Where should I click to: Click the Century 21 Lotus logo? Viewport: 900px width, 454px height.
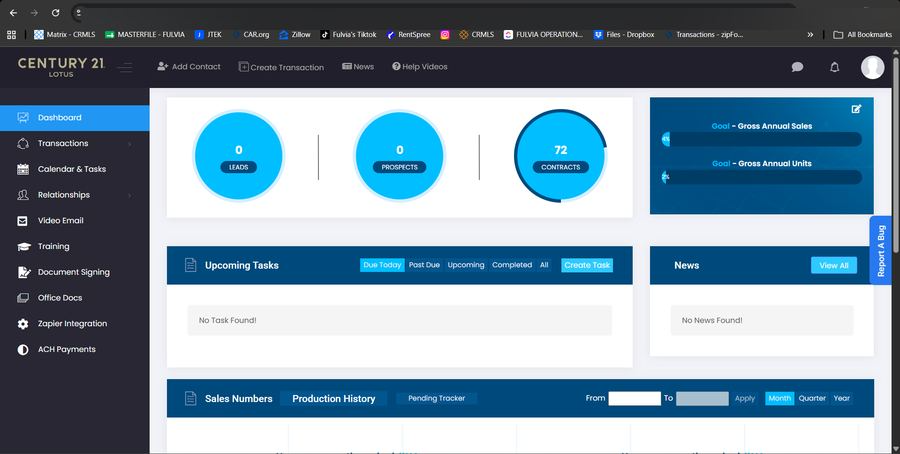(61, 67)
